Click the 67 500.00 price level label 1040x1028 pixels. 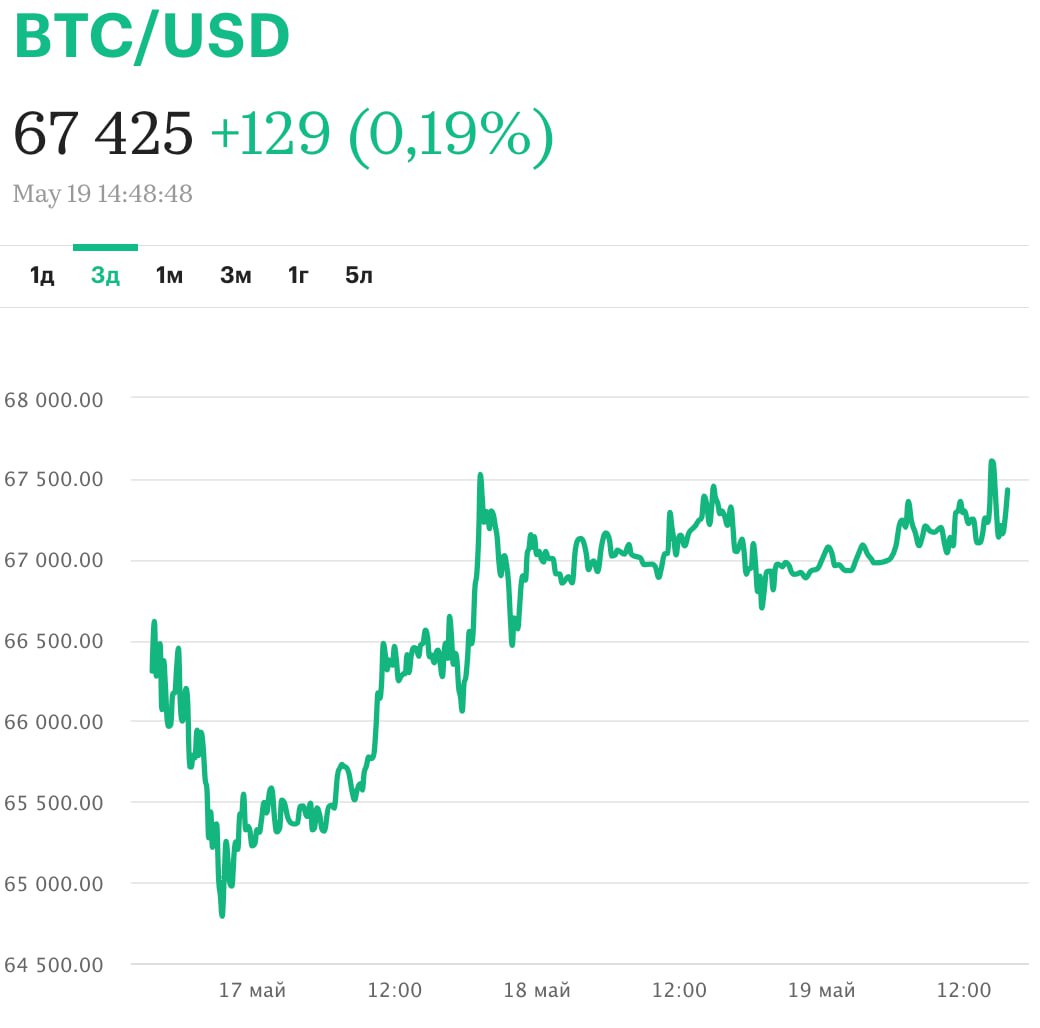click(54, 480)
